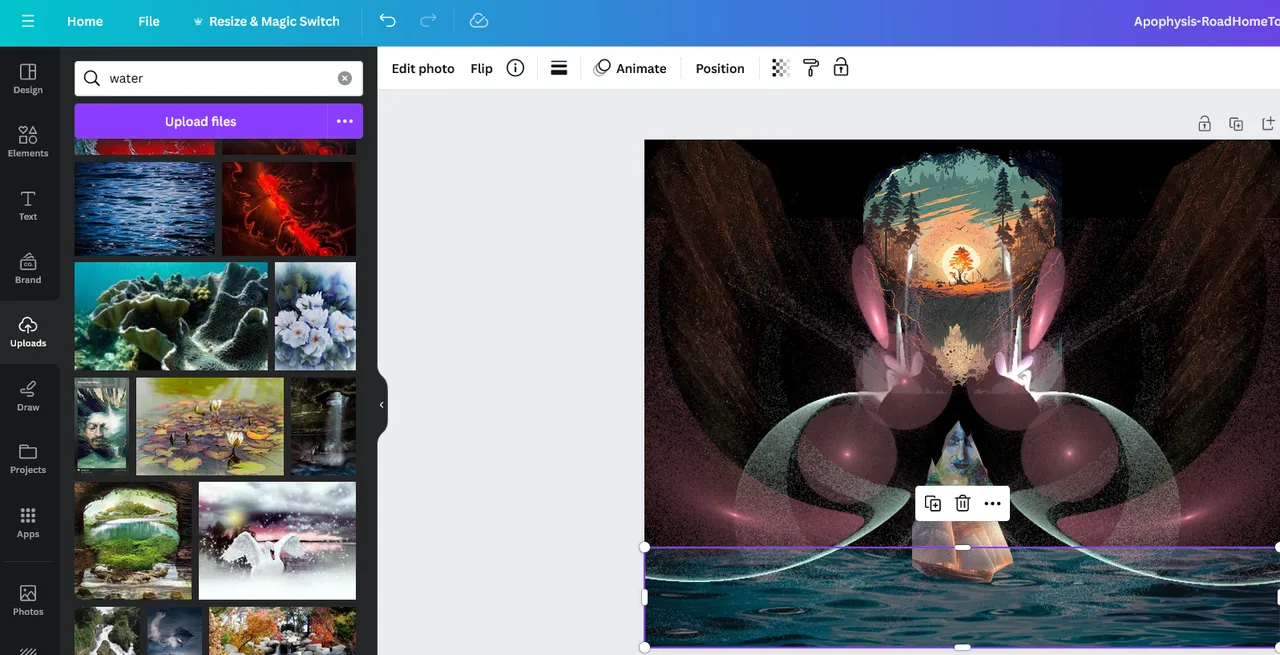Click the uploads search field

218,78
